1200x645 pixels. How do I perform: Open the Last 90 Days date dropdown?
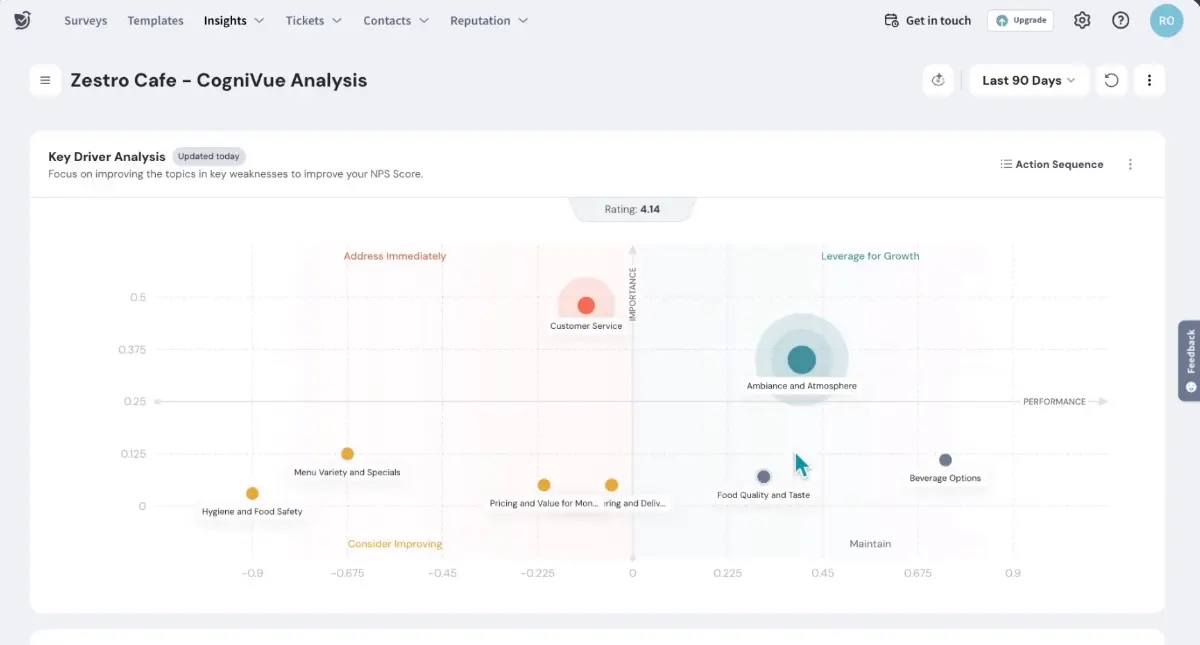coord(1029,80)
